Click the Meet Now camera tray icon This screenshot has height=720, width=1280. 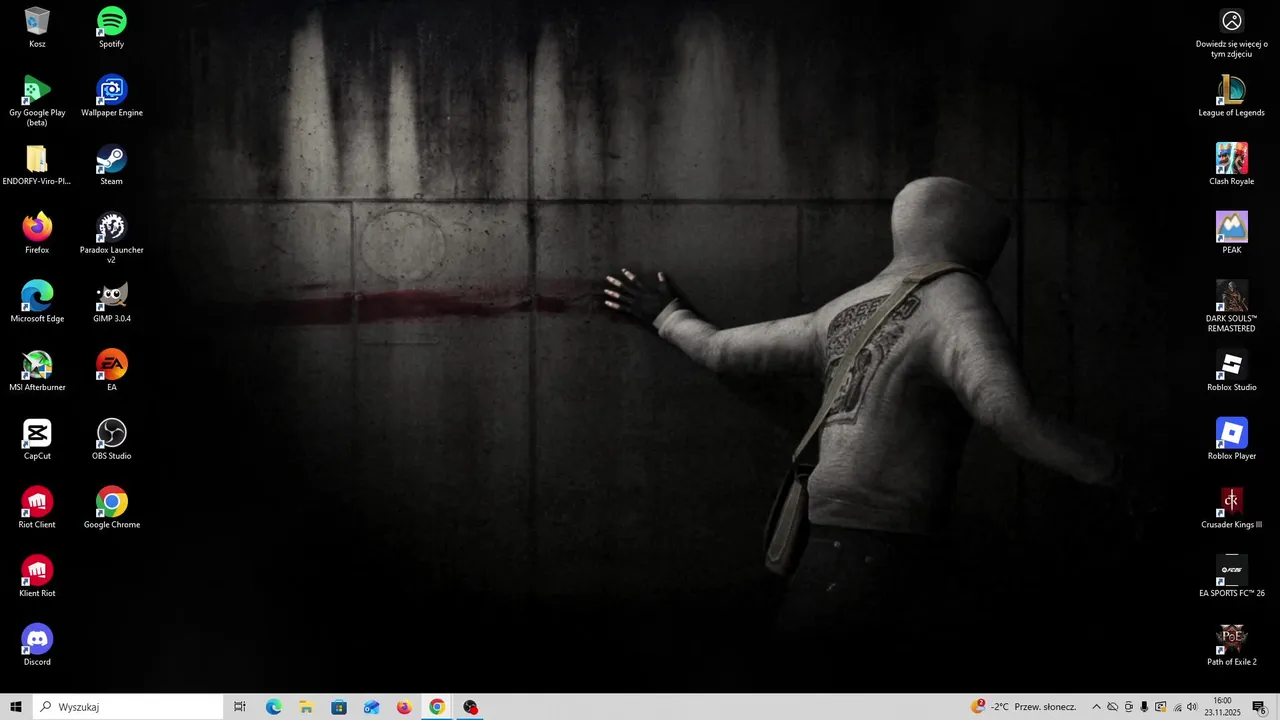point(1128,707)
